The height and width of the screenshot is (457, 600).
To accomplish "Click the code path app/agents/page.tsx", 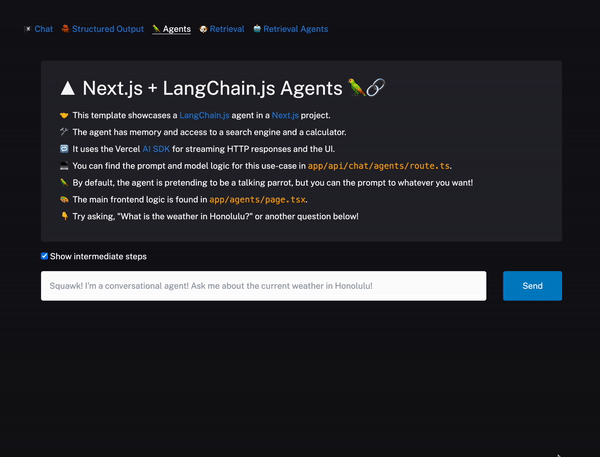I will pyautogui.click(x=257, y=200).
